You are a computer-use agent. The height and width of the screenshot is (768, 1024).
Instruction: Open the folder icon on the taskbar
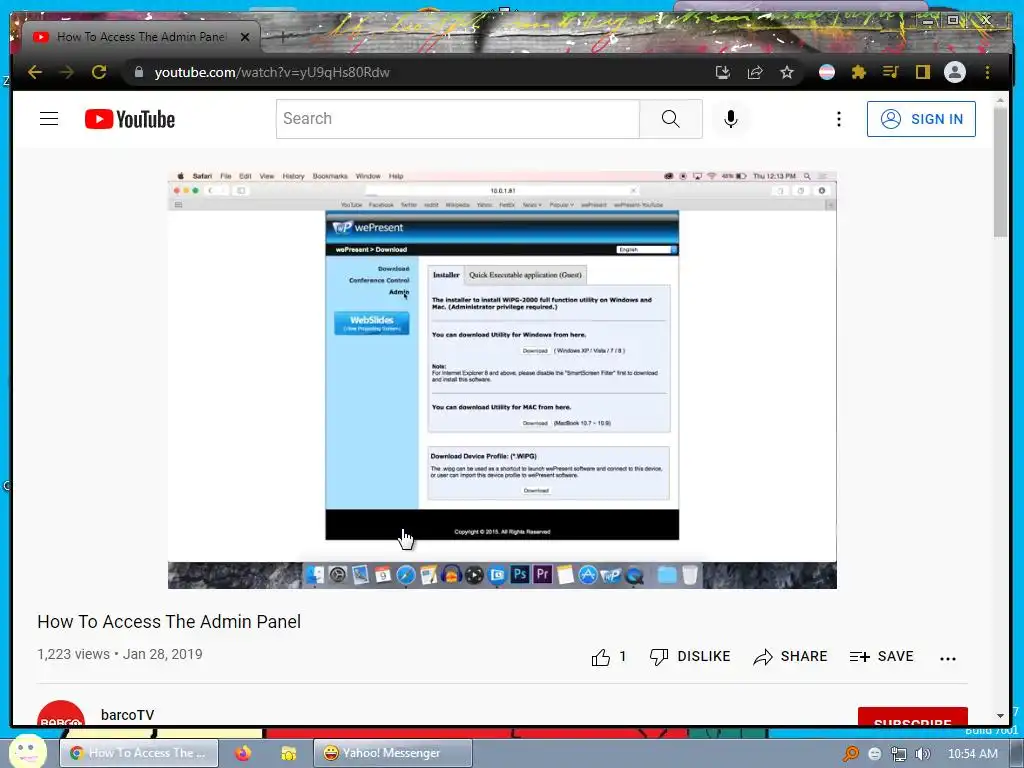(x=288, y=753)
